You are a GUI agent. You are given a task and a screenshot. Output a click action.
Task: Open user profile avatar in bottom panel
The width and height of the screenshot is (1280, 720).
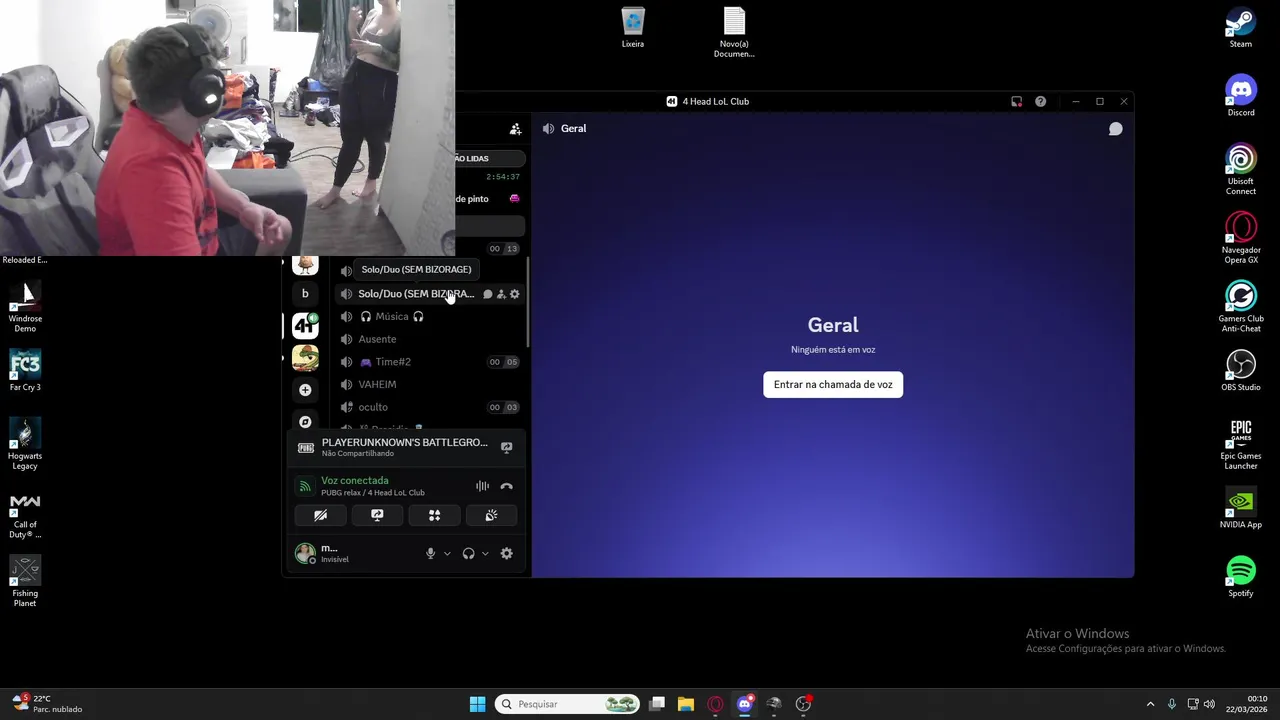(305, 553)
